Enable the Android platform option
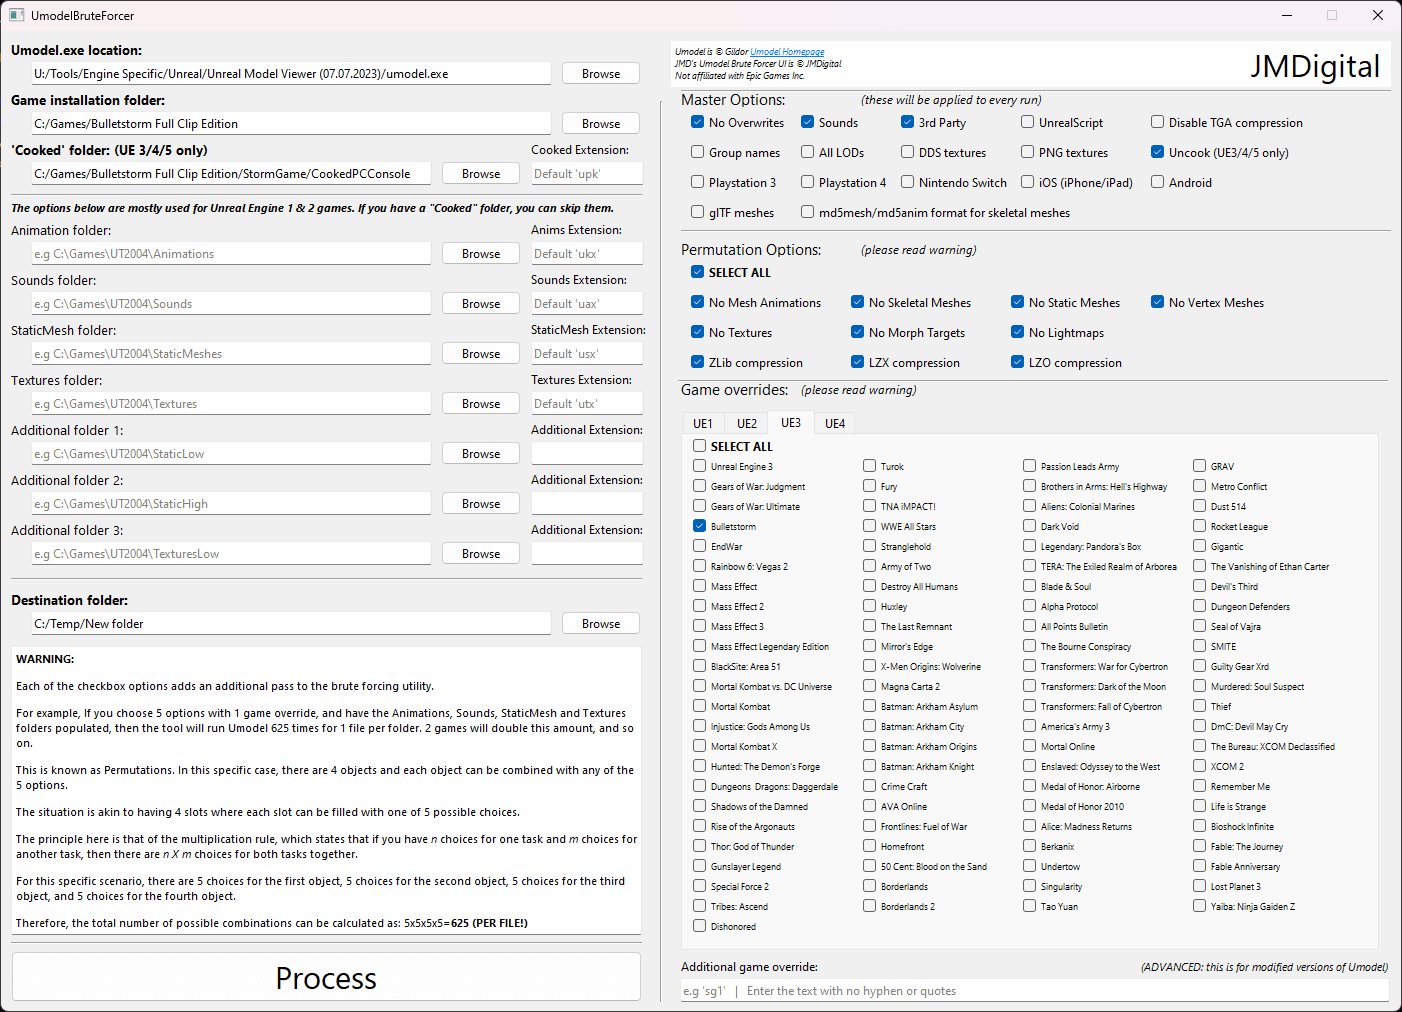This screenshot has width=1402, height=1012. pyautogui.click(x=1157, y=182)
